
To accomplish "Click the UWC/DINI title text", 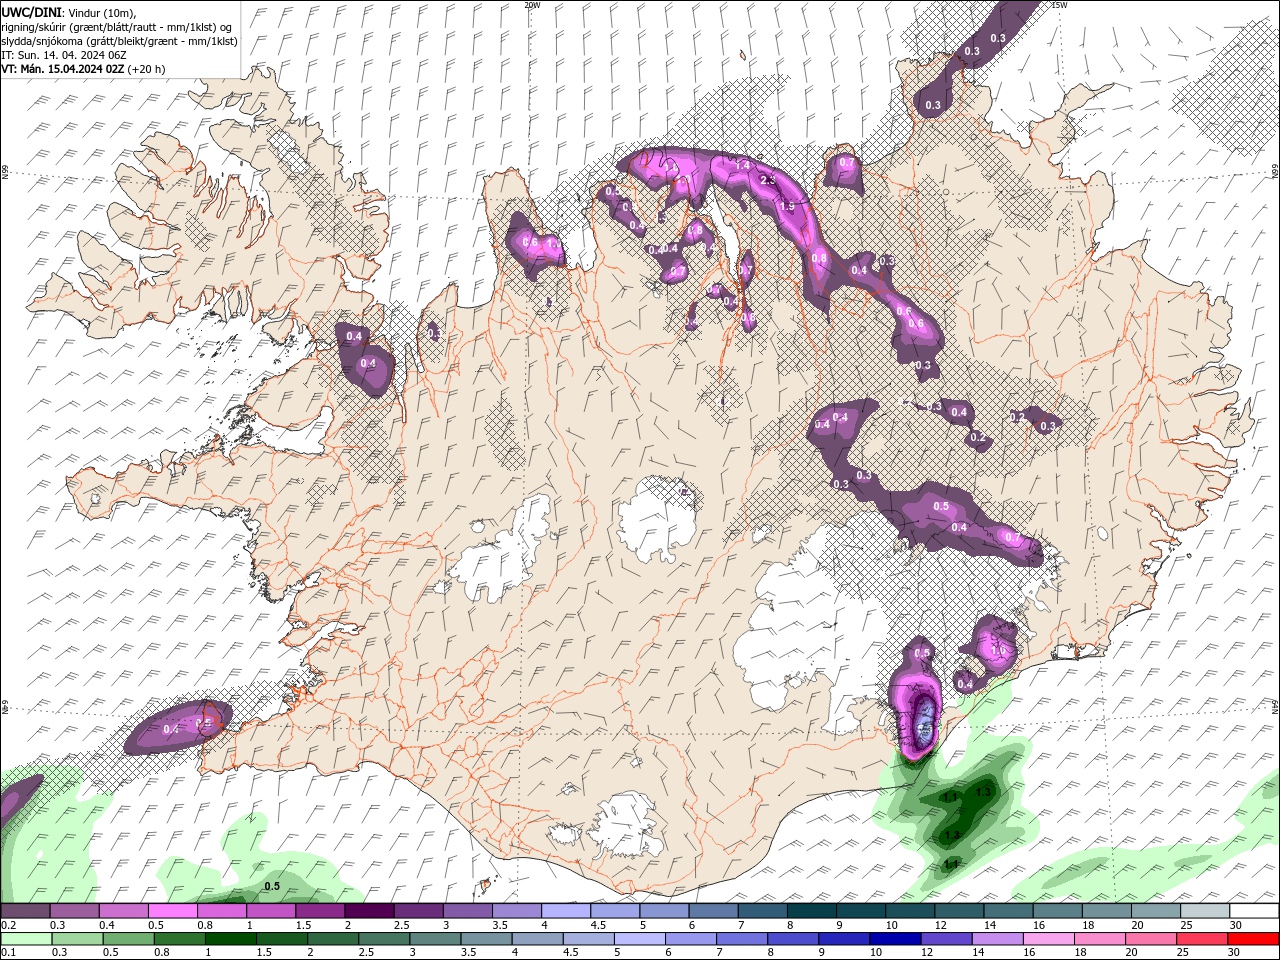I will tap(31, 12).
